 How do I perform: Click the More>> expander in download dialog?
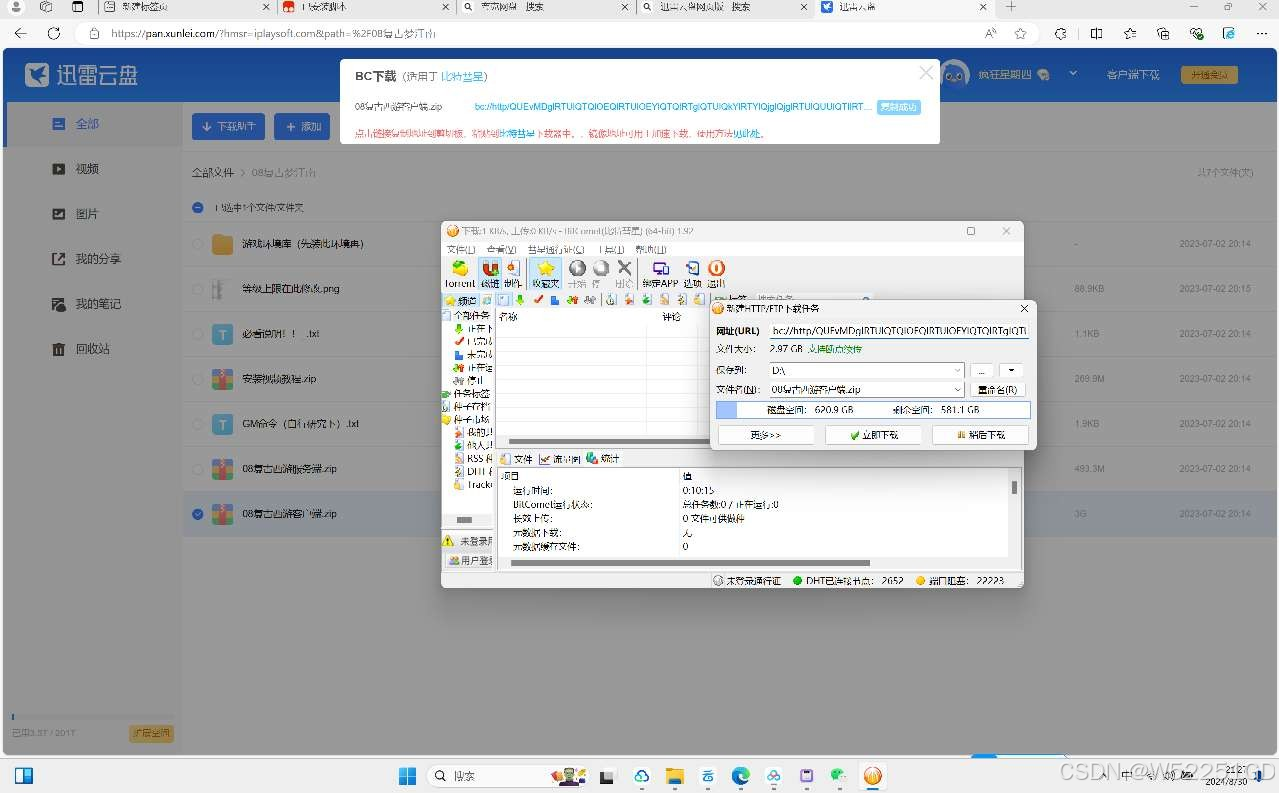765,435
